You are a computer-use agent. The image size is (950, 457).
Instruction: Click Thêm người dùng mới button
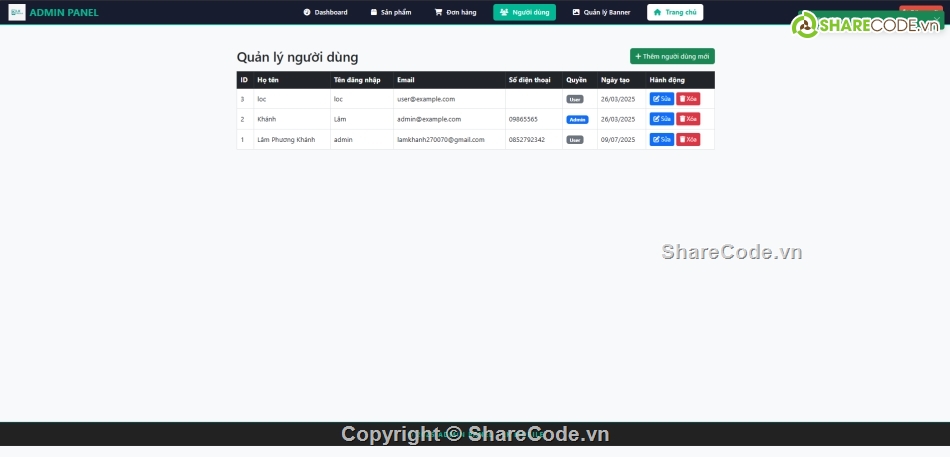(x=672, y=56)
